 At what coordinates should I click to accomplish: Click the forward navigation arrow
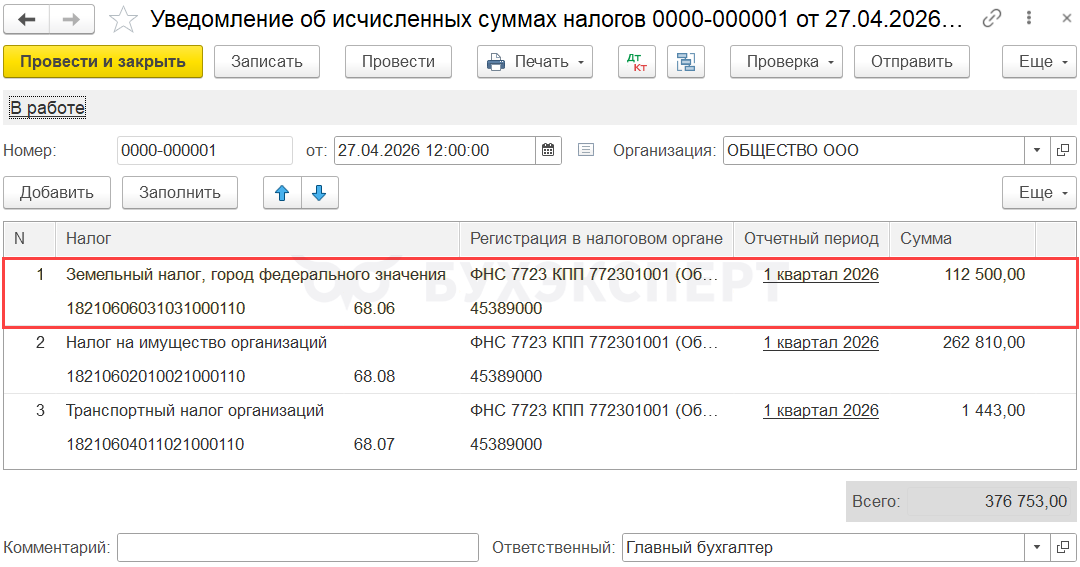click(71, 19)
